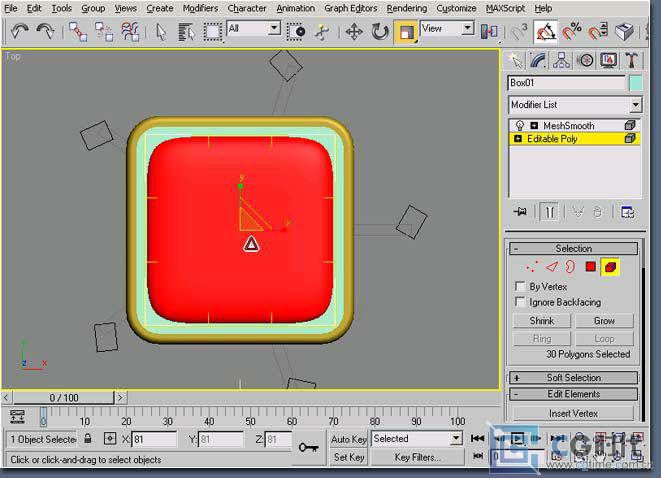661x478 pixels.
Task: Toggle the Percent Snap tool
Action: 571,32
